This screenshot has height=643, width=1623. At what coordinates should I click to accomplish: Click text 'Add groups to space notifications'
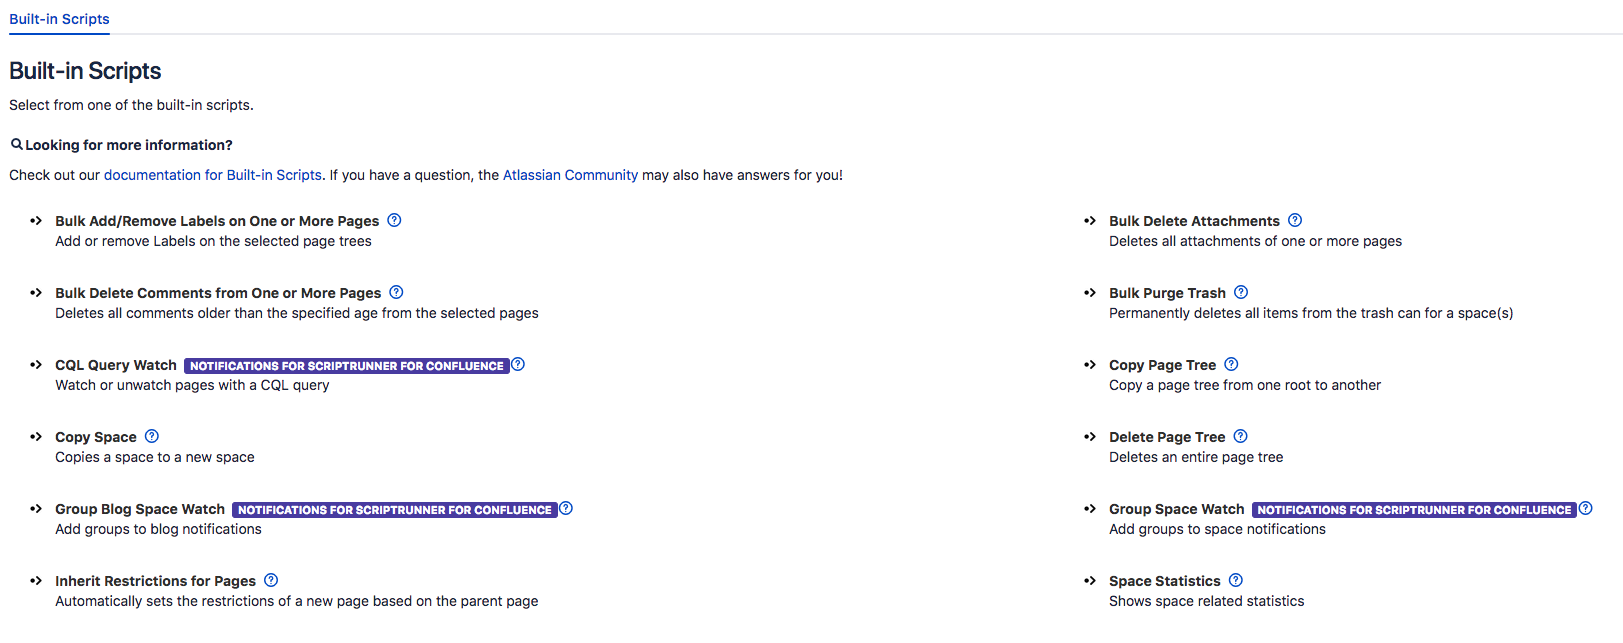pyautogui.click(x=1217, y=529)
